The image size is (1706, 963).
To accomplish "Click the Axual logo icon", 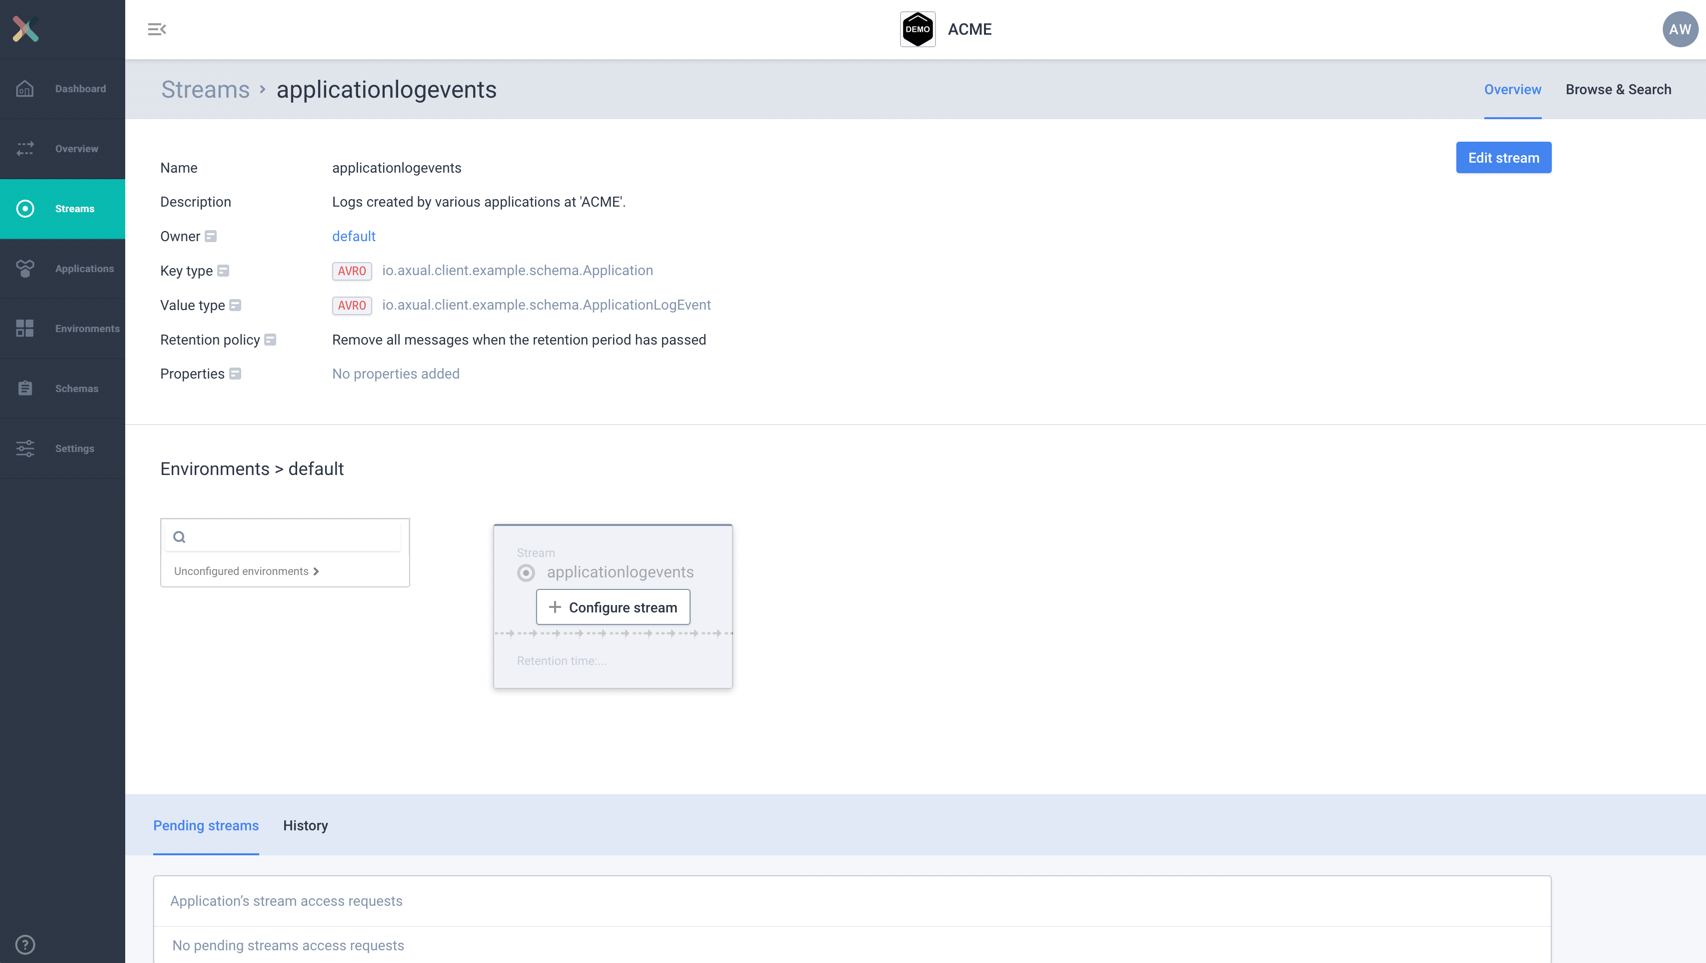I will [25, 29].
